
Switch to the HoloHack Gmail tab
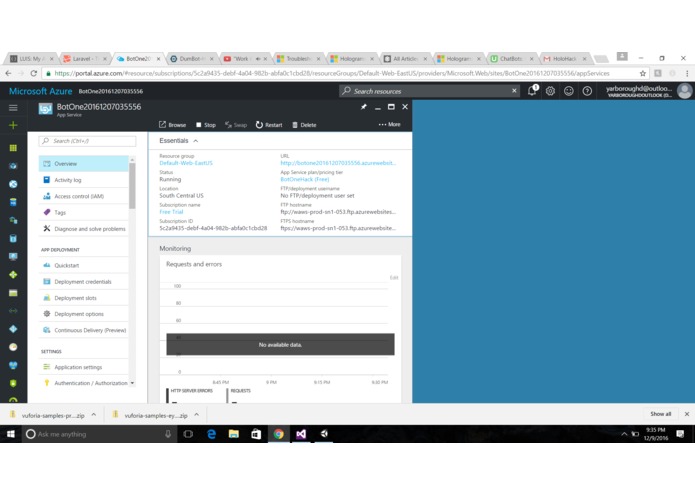(x=564, y=58)
